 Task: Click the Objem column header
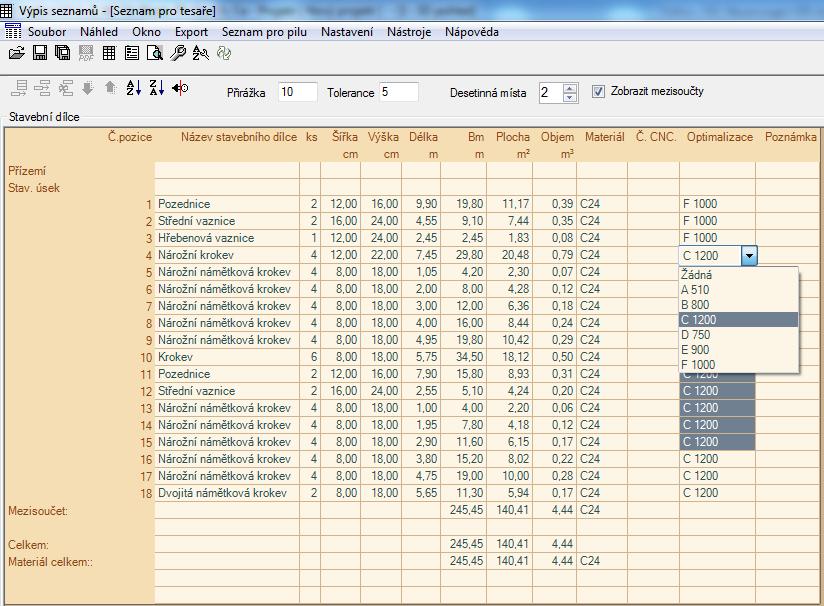pos(557,137)
